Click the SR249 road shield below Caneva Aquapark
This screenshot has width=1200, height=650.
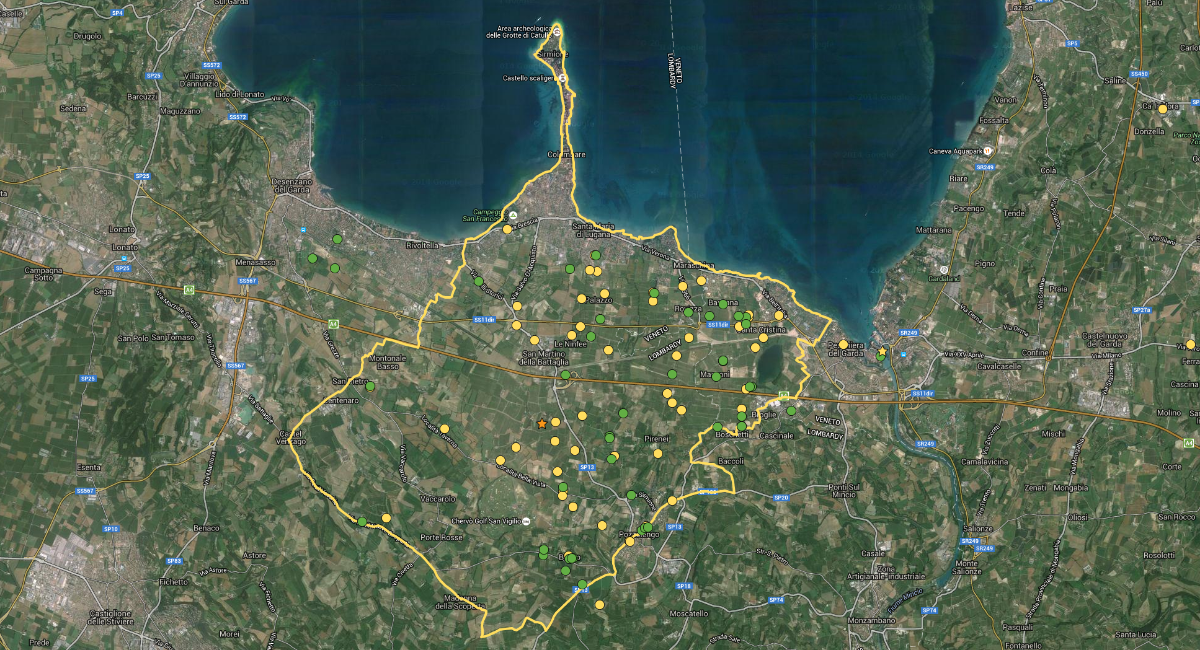coord(985,167)
